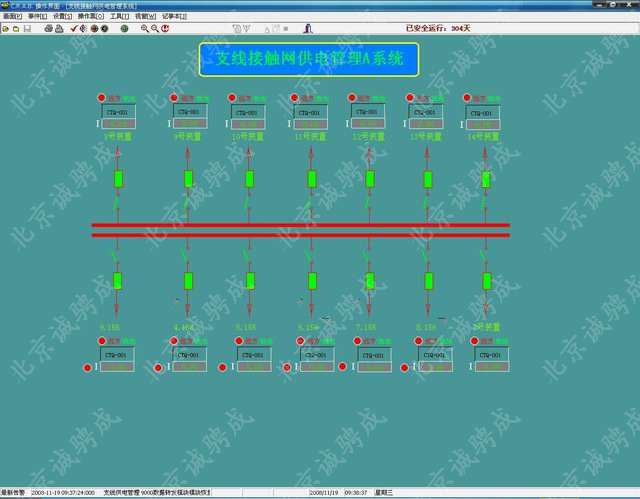Toggle the green breaker under 13号装置
The image size is (640, 499).
[428, 179]
